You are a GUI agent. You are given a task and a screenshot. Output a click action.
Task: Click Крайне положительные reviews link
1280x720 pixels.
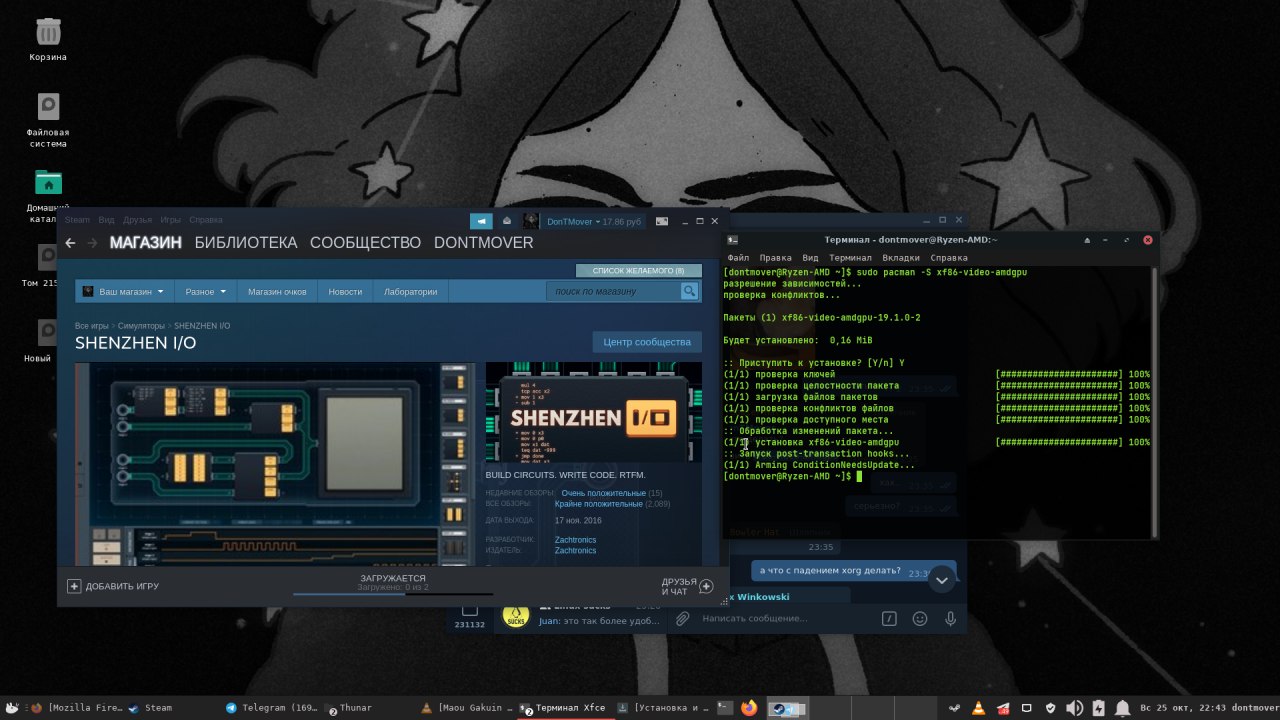(x=600, y=504)
